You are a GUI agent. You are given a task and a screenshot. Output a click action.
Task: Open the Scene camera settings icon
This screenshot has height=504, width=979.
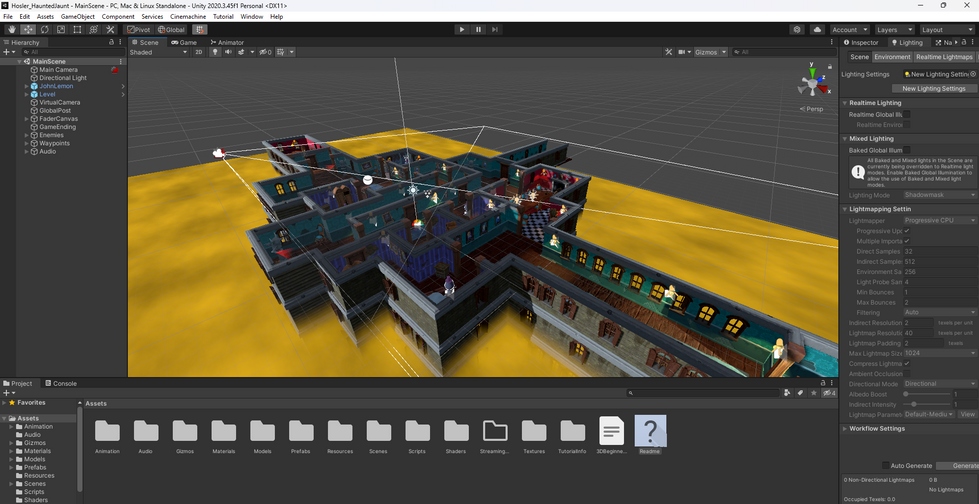point(682,52)
